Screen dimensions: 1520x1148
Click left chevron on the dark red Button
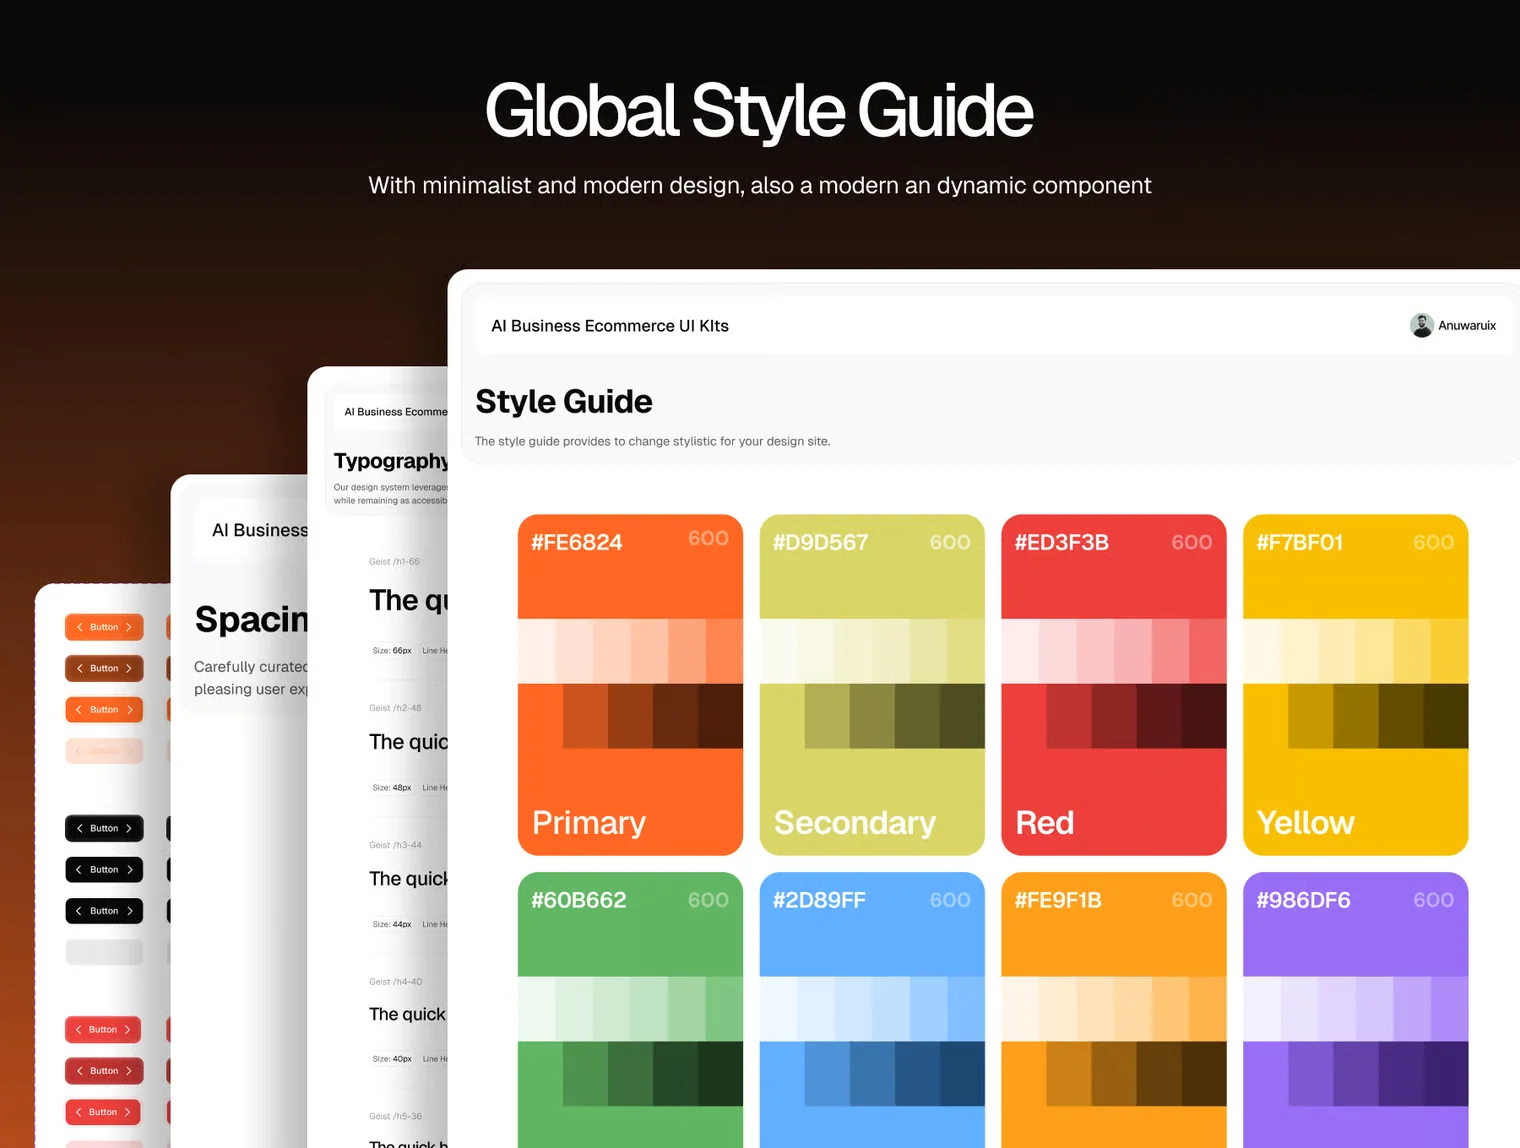click(79, 1071)
